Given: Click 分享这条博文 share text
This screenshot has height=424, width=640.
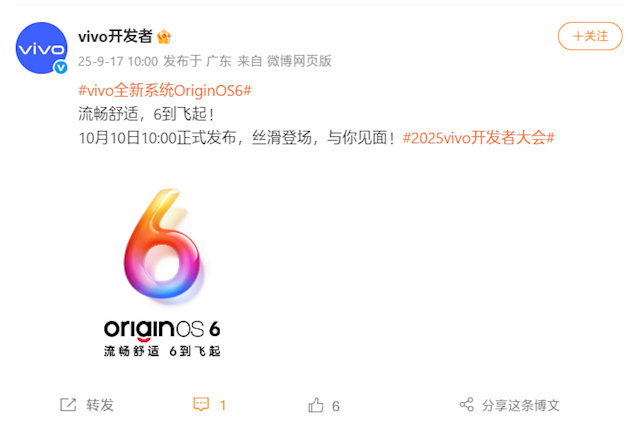Looking at the screenshot, I should coord(520,405).
